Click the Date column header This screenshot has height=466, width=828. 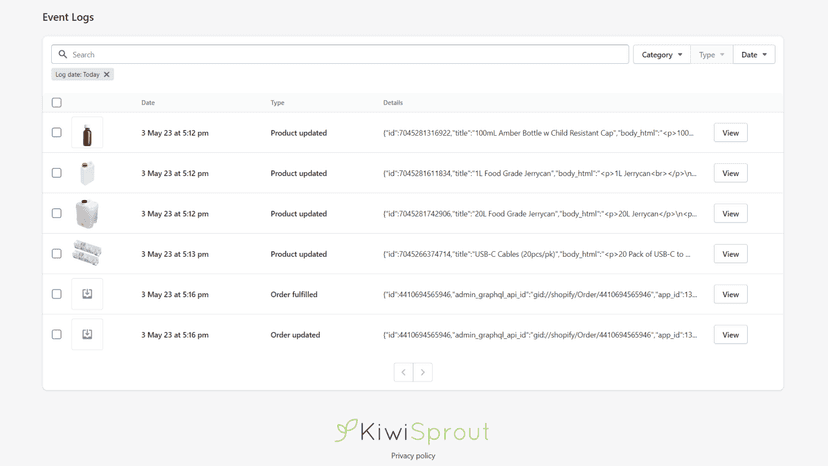coord(148,102)
